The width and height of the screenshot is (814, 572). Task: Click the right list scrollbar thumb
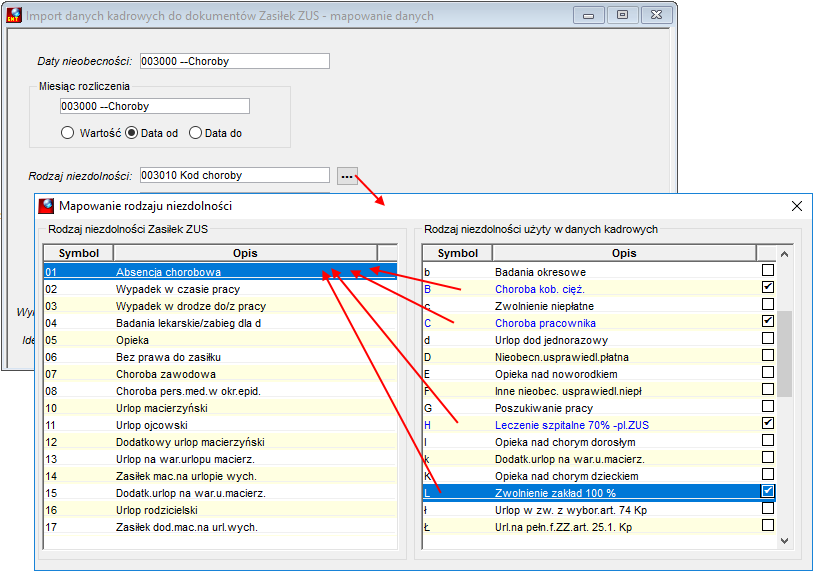(x=784, y=354)
